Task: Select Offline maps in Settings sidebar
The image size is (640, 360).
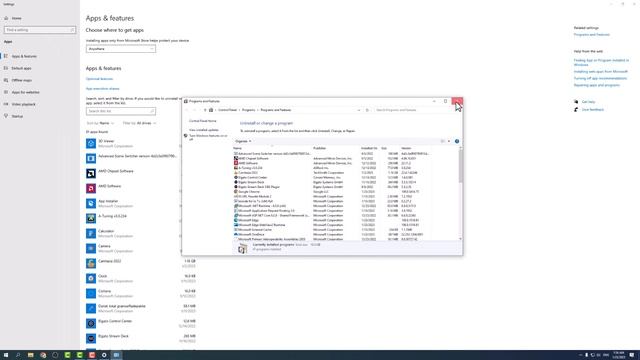Action: [22, 80]
